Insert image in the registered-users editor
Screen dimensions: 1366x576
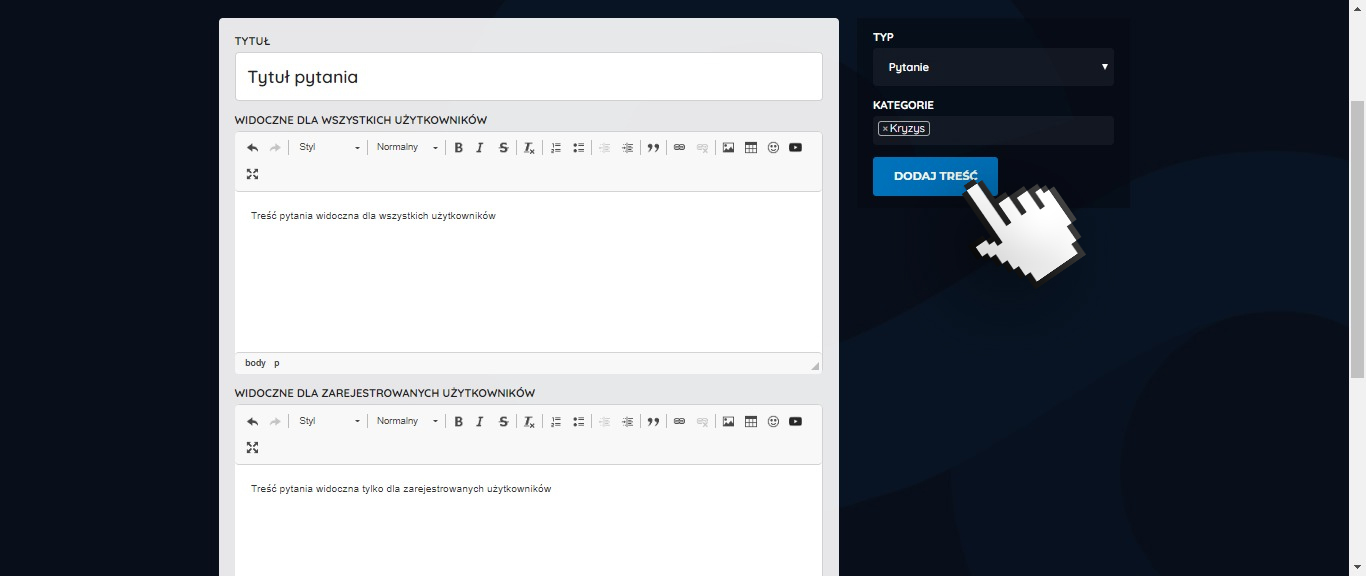click(x=728, y=421)
